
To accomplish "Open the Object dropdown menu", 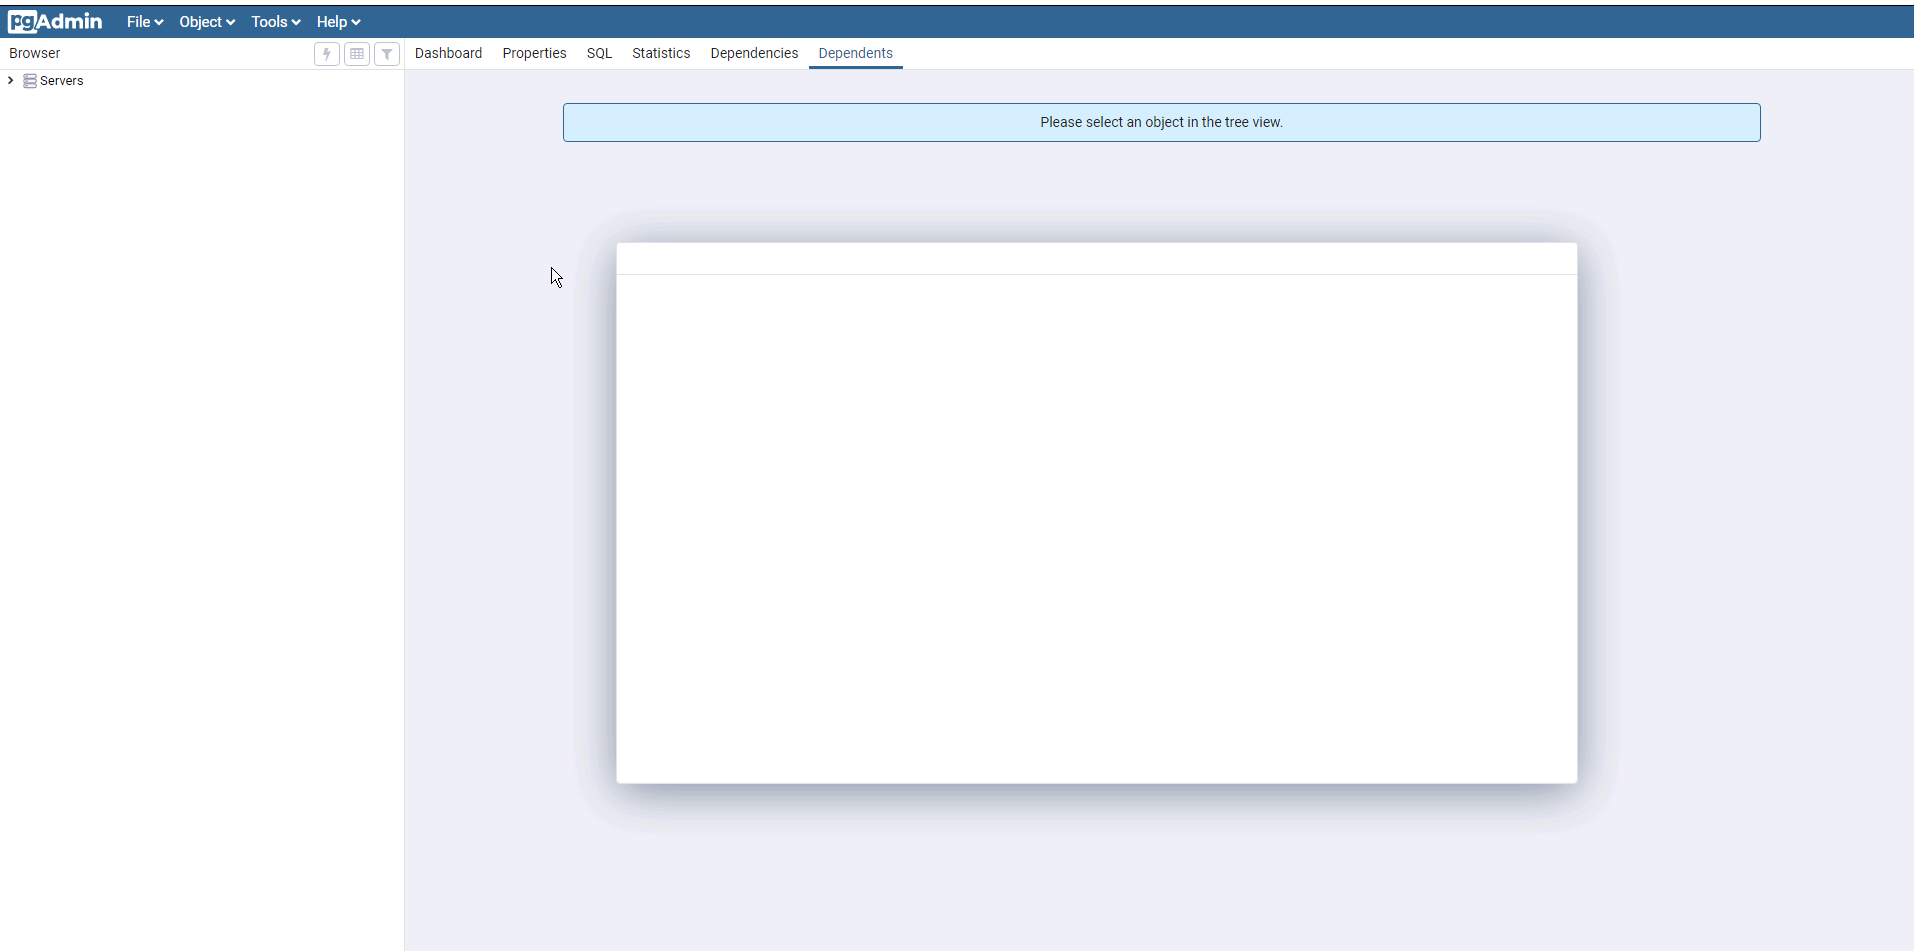I will pyautogui.click(x=206, y=22).
